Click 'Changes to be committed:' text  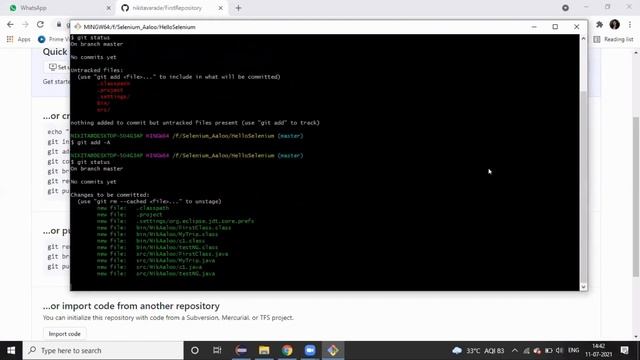pos(110,195)
